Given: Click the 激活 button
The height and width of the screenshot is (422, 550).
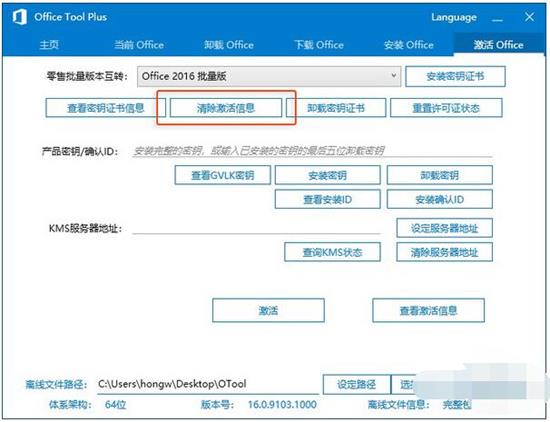Looking at the screenshot, I should coord(268,310).
